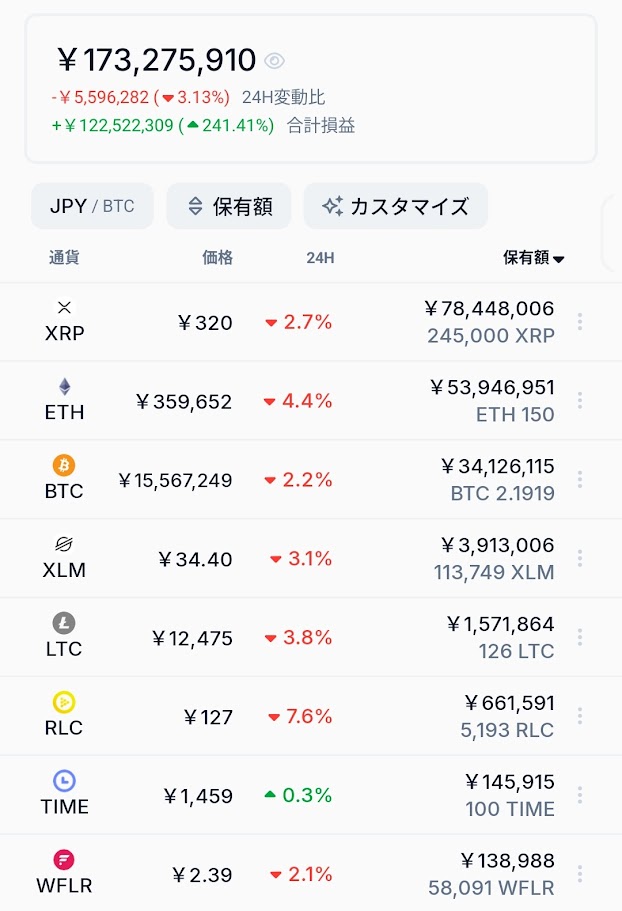This screenshot has height=911, width=622.
Task: Click the yellow RLC icon
Action: coord(64,702)
